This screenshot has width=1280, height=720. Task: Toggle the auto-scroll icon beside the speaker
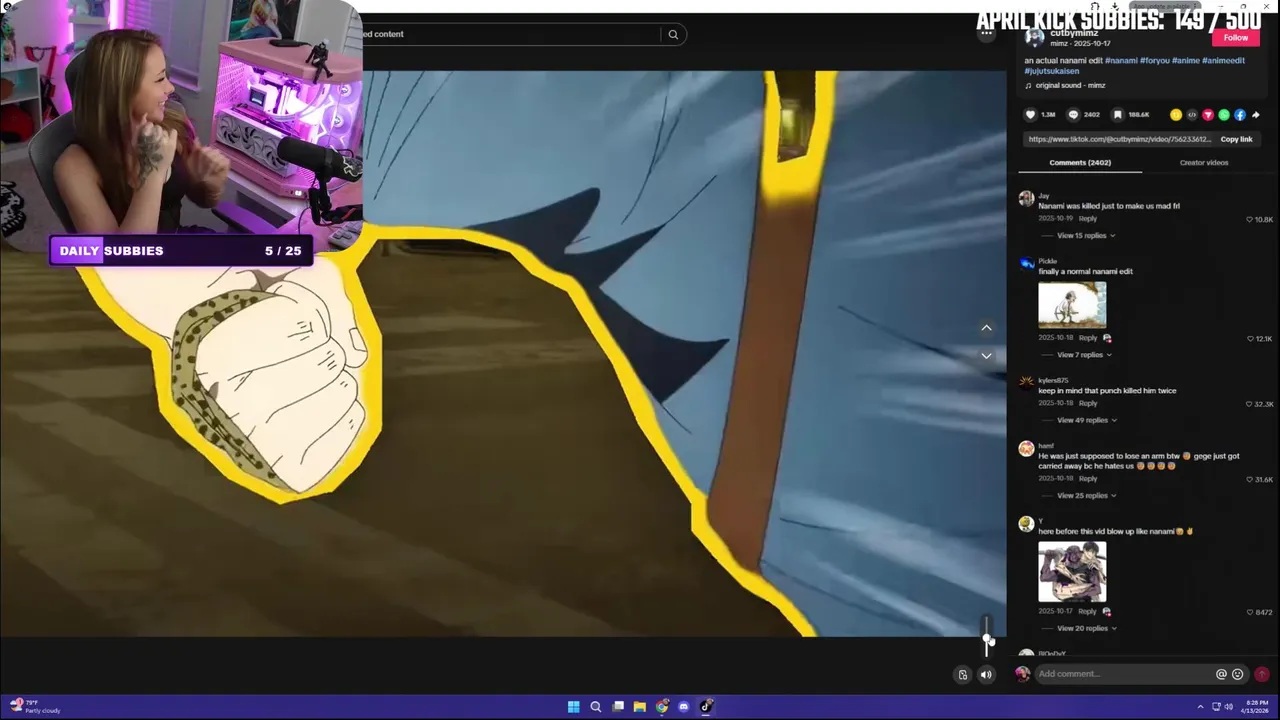pos(963,675)
